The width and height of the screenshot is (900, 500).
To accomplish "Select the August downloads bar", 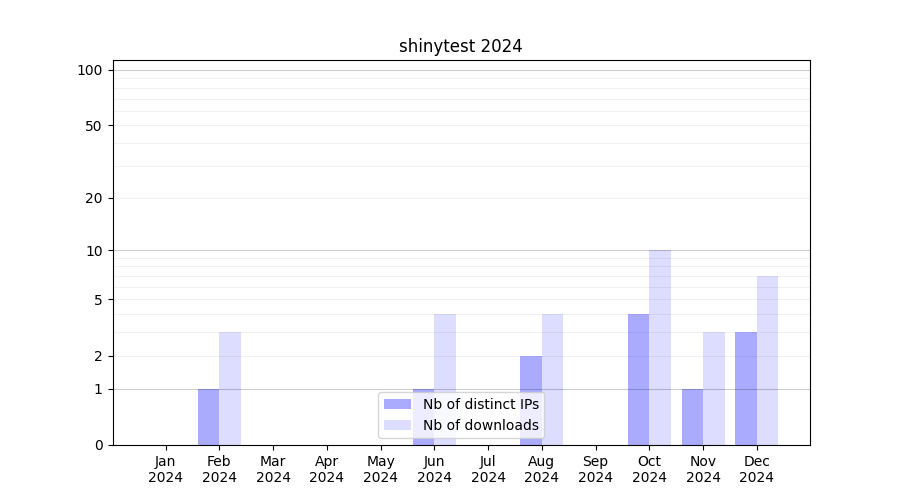I will click(552, 379).
